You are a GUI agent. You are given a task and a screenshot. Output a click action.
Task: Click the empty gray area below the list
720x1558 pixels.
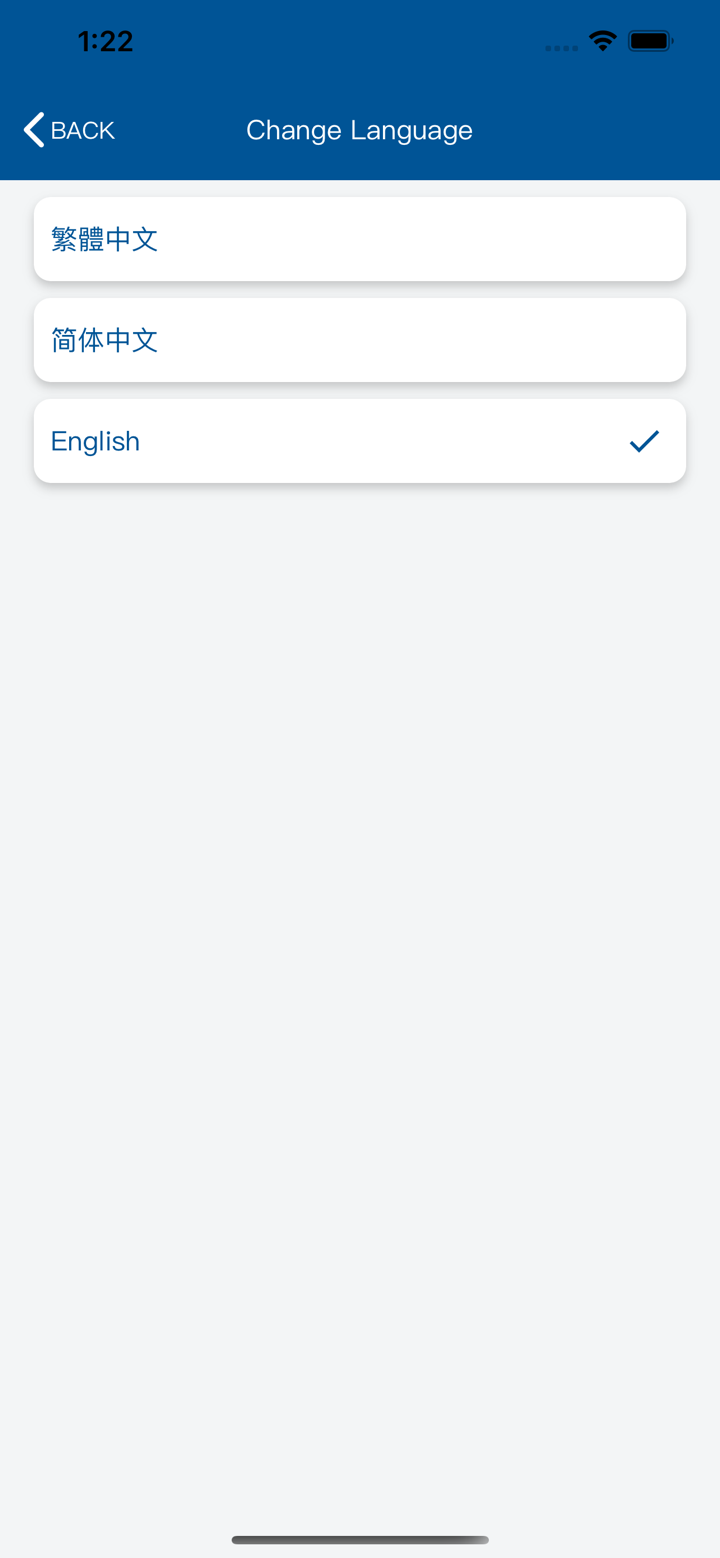pos(360,900)
